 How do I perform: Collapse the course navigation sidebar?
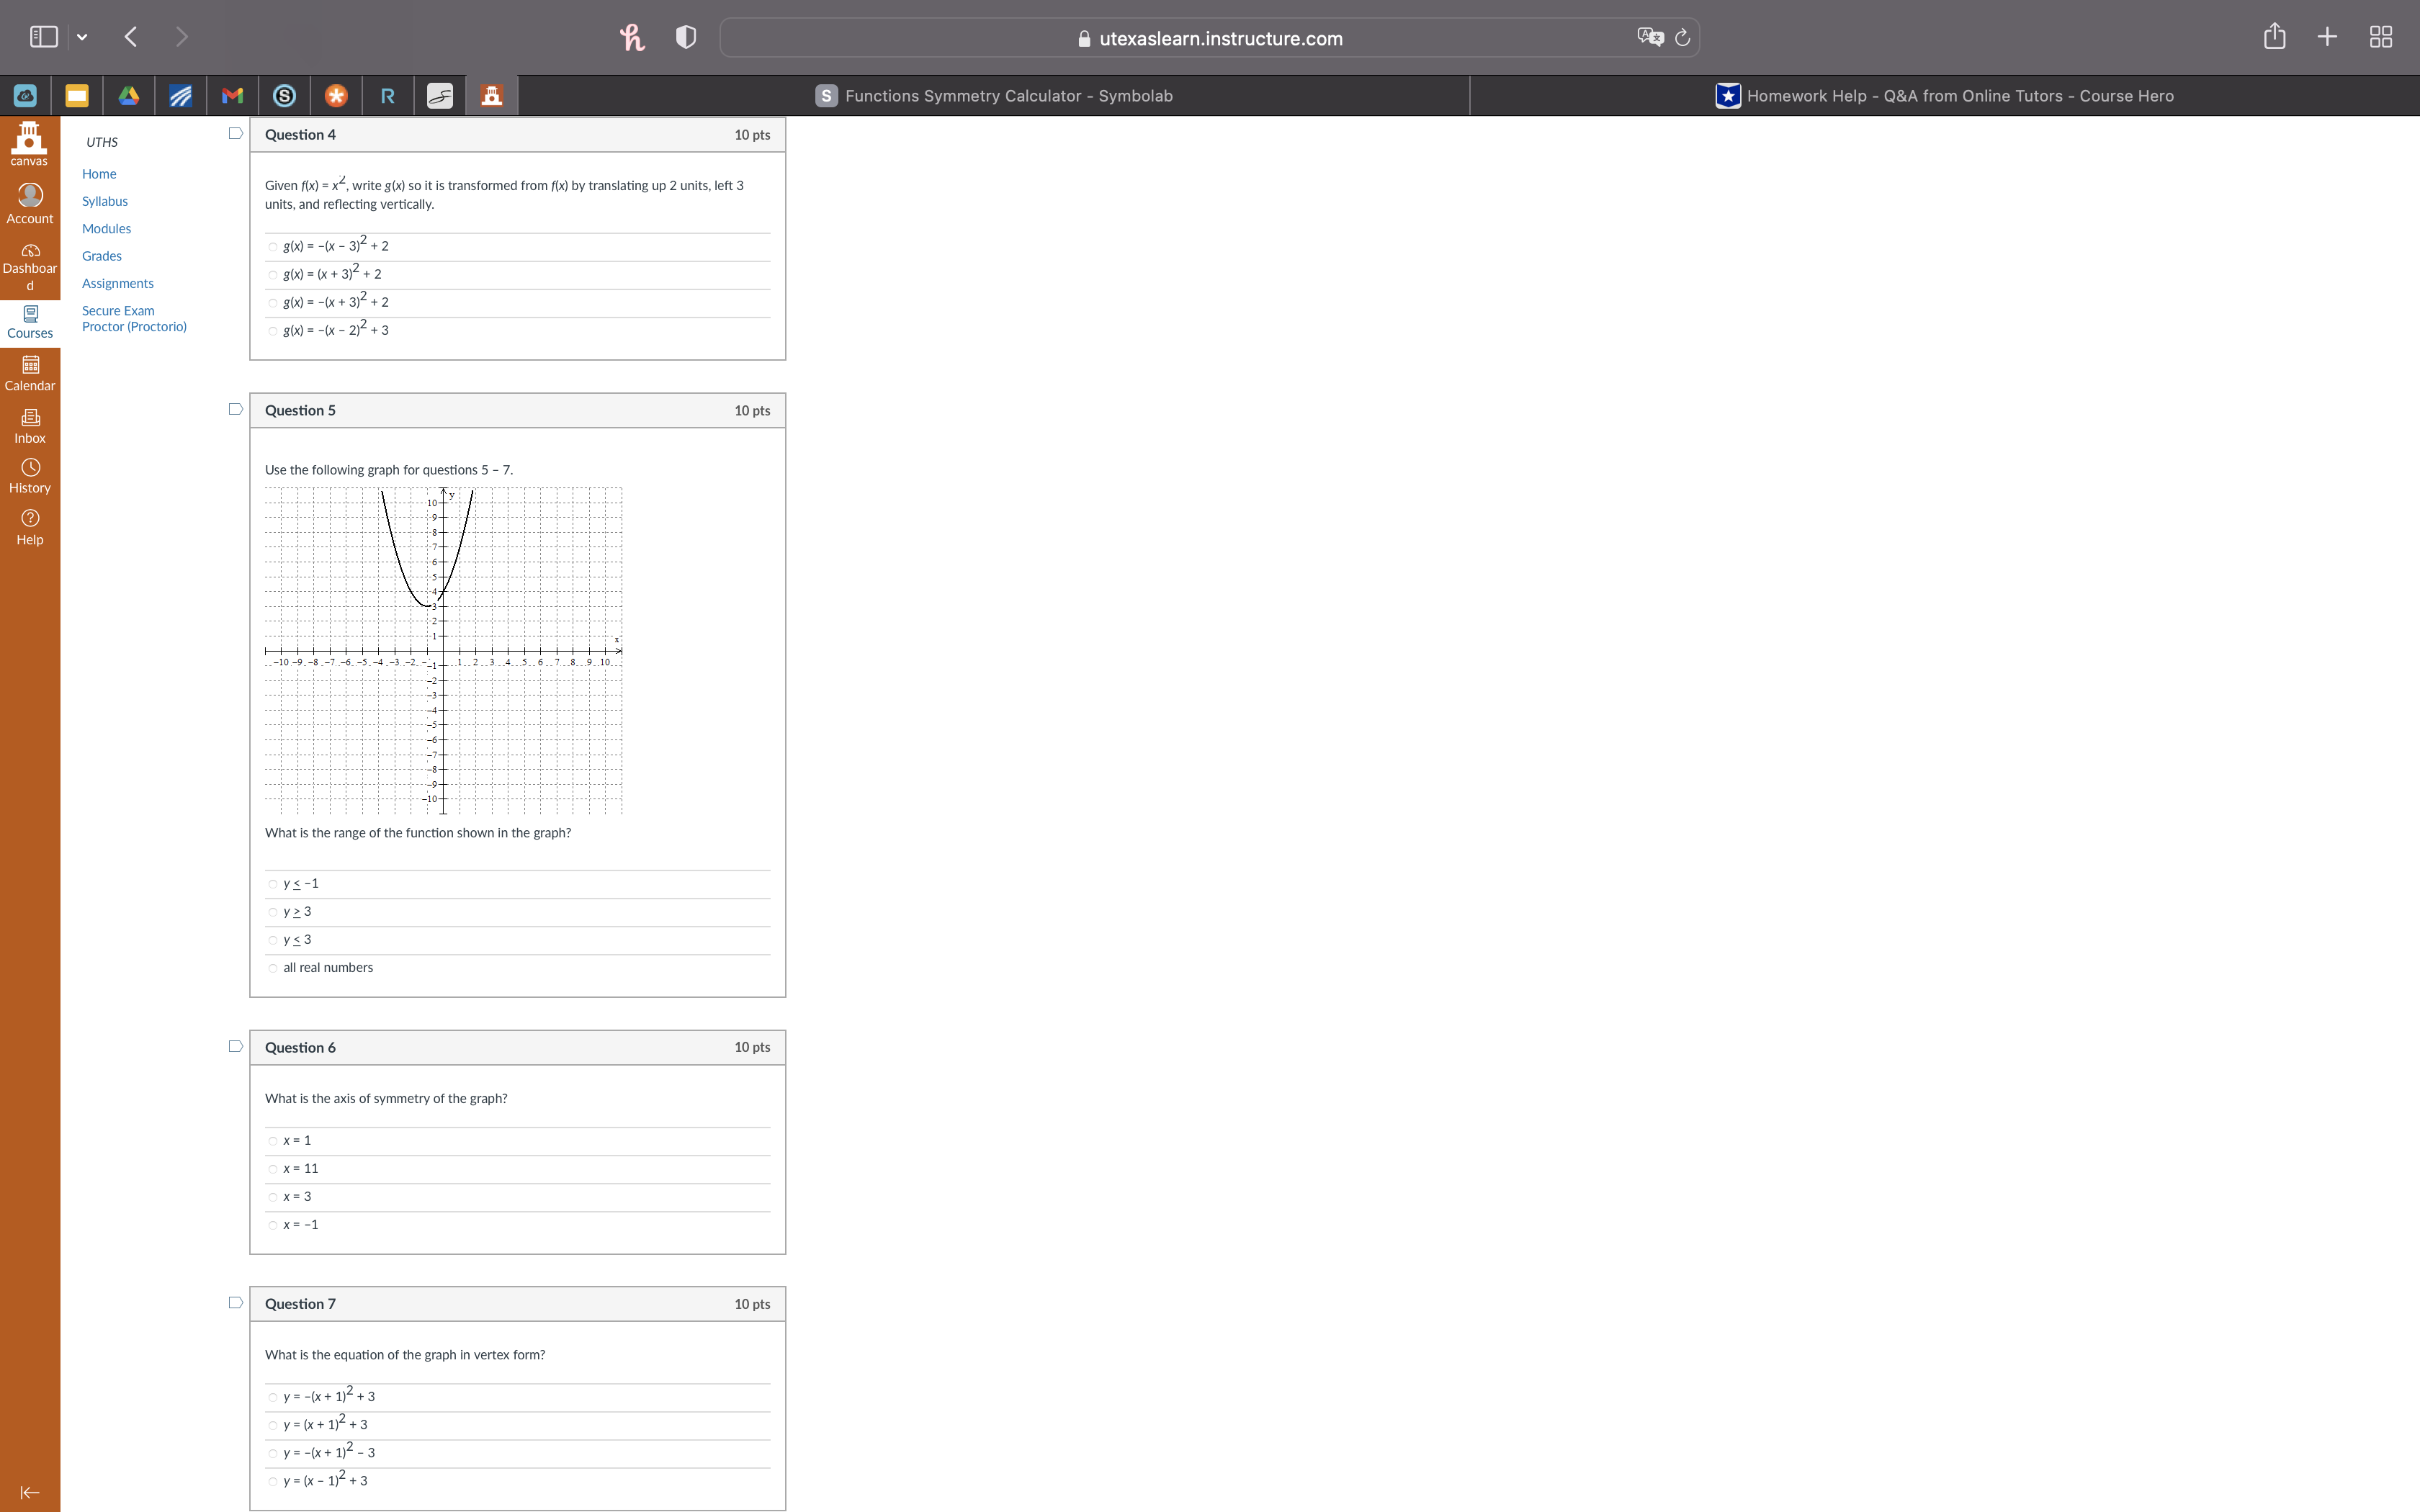pyautogui.click(x=30, y=1492)
